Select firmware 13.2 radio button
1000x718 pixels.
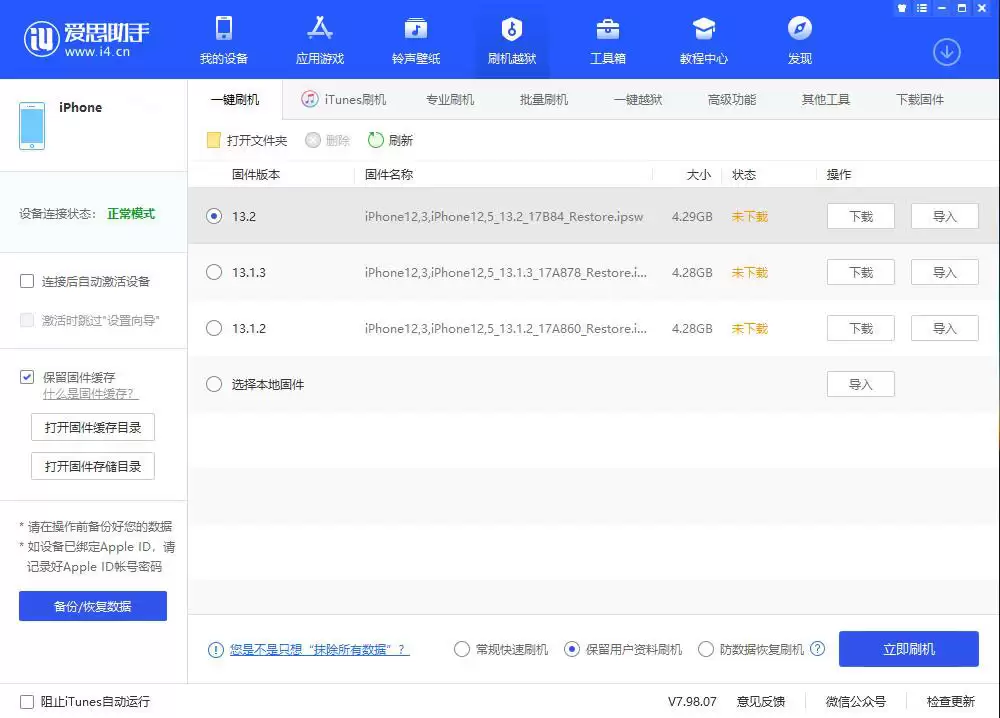(x=214, y=216)
